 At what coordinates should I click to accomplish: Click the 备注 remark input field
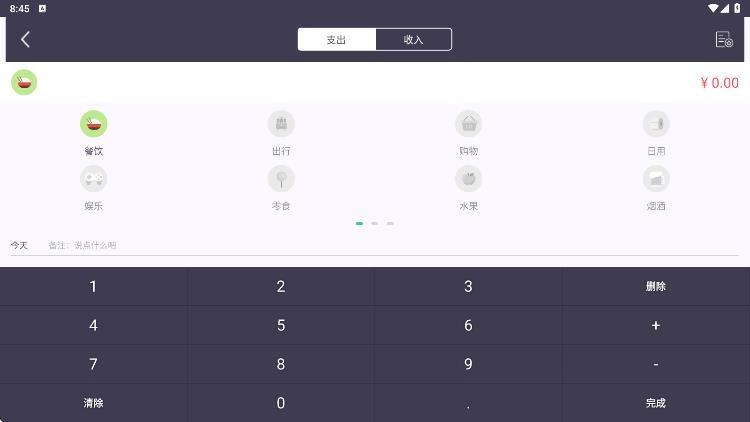pos(300,245)
